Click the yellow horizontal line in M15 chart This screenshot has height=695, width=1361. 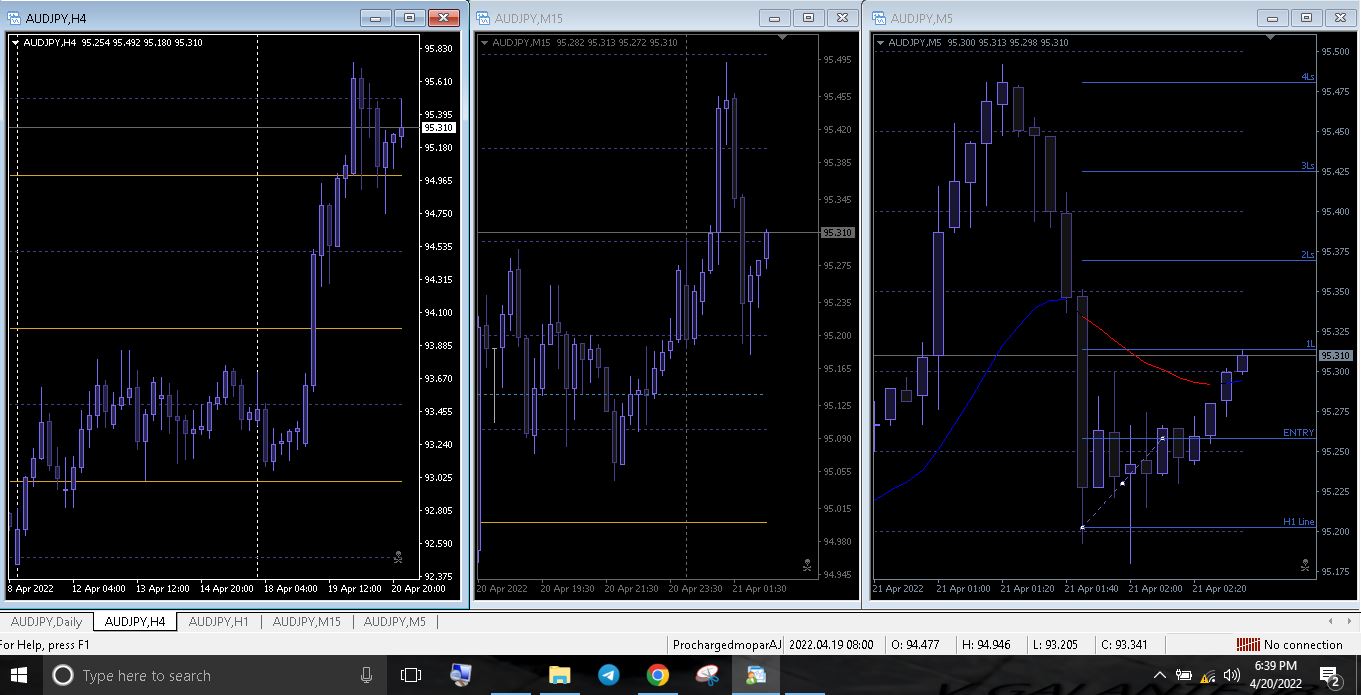[623, 522]
